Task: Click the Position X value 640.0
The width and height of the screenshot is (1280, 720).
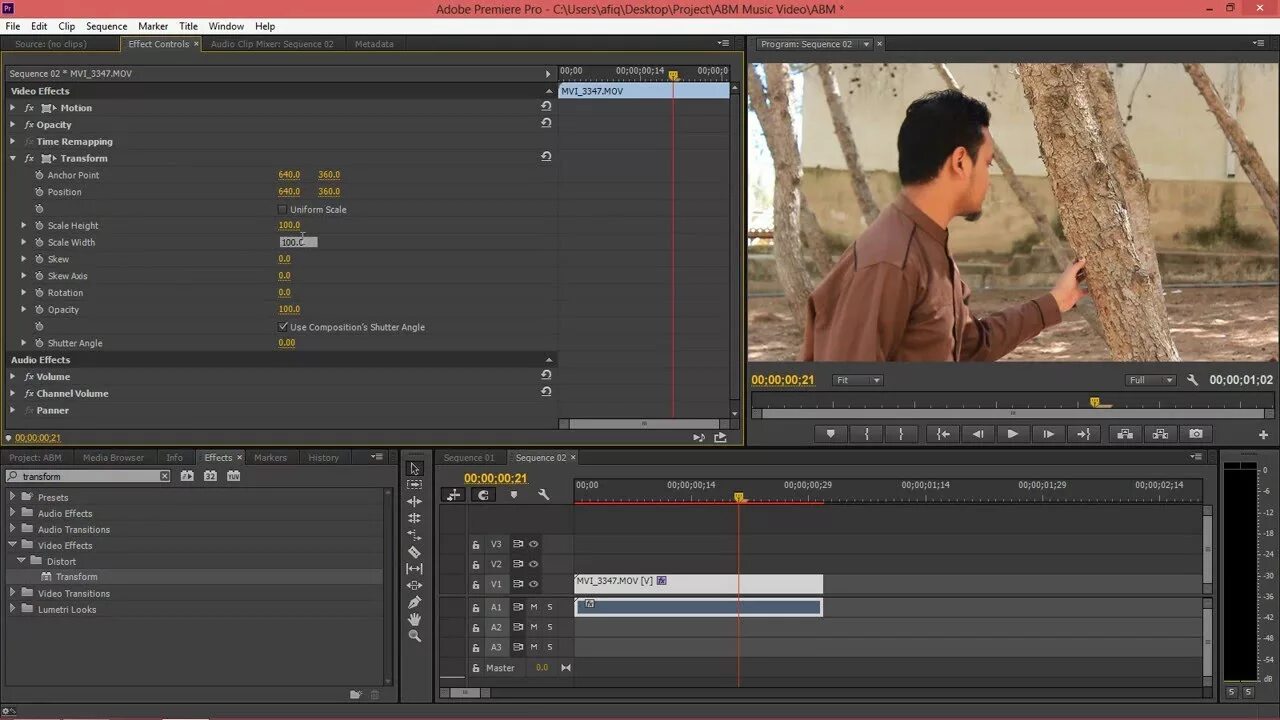Action: click(x=289, y=192)
